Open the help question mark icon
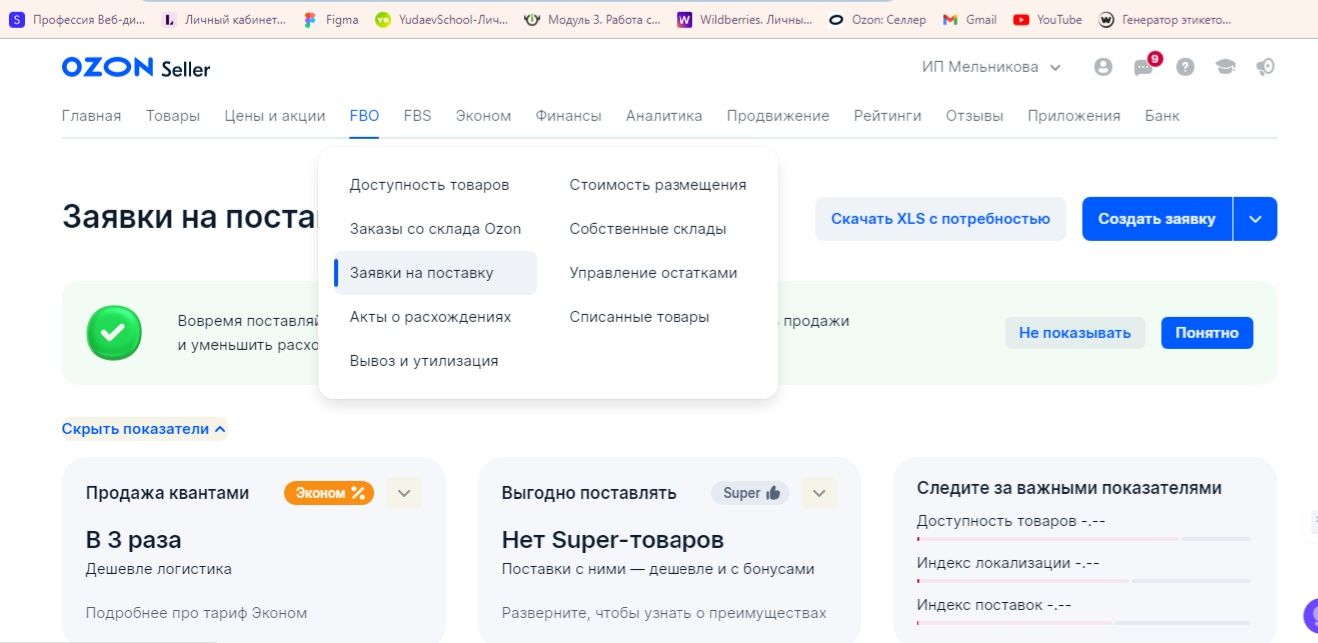The width and height of the screenshot is (1318, 643). [x=1185, y=67]
